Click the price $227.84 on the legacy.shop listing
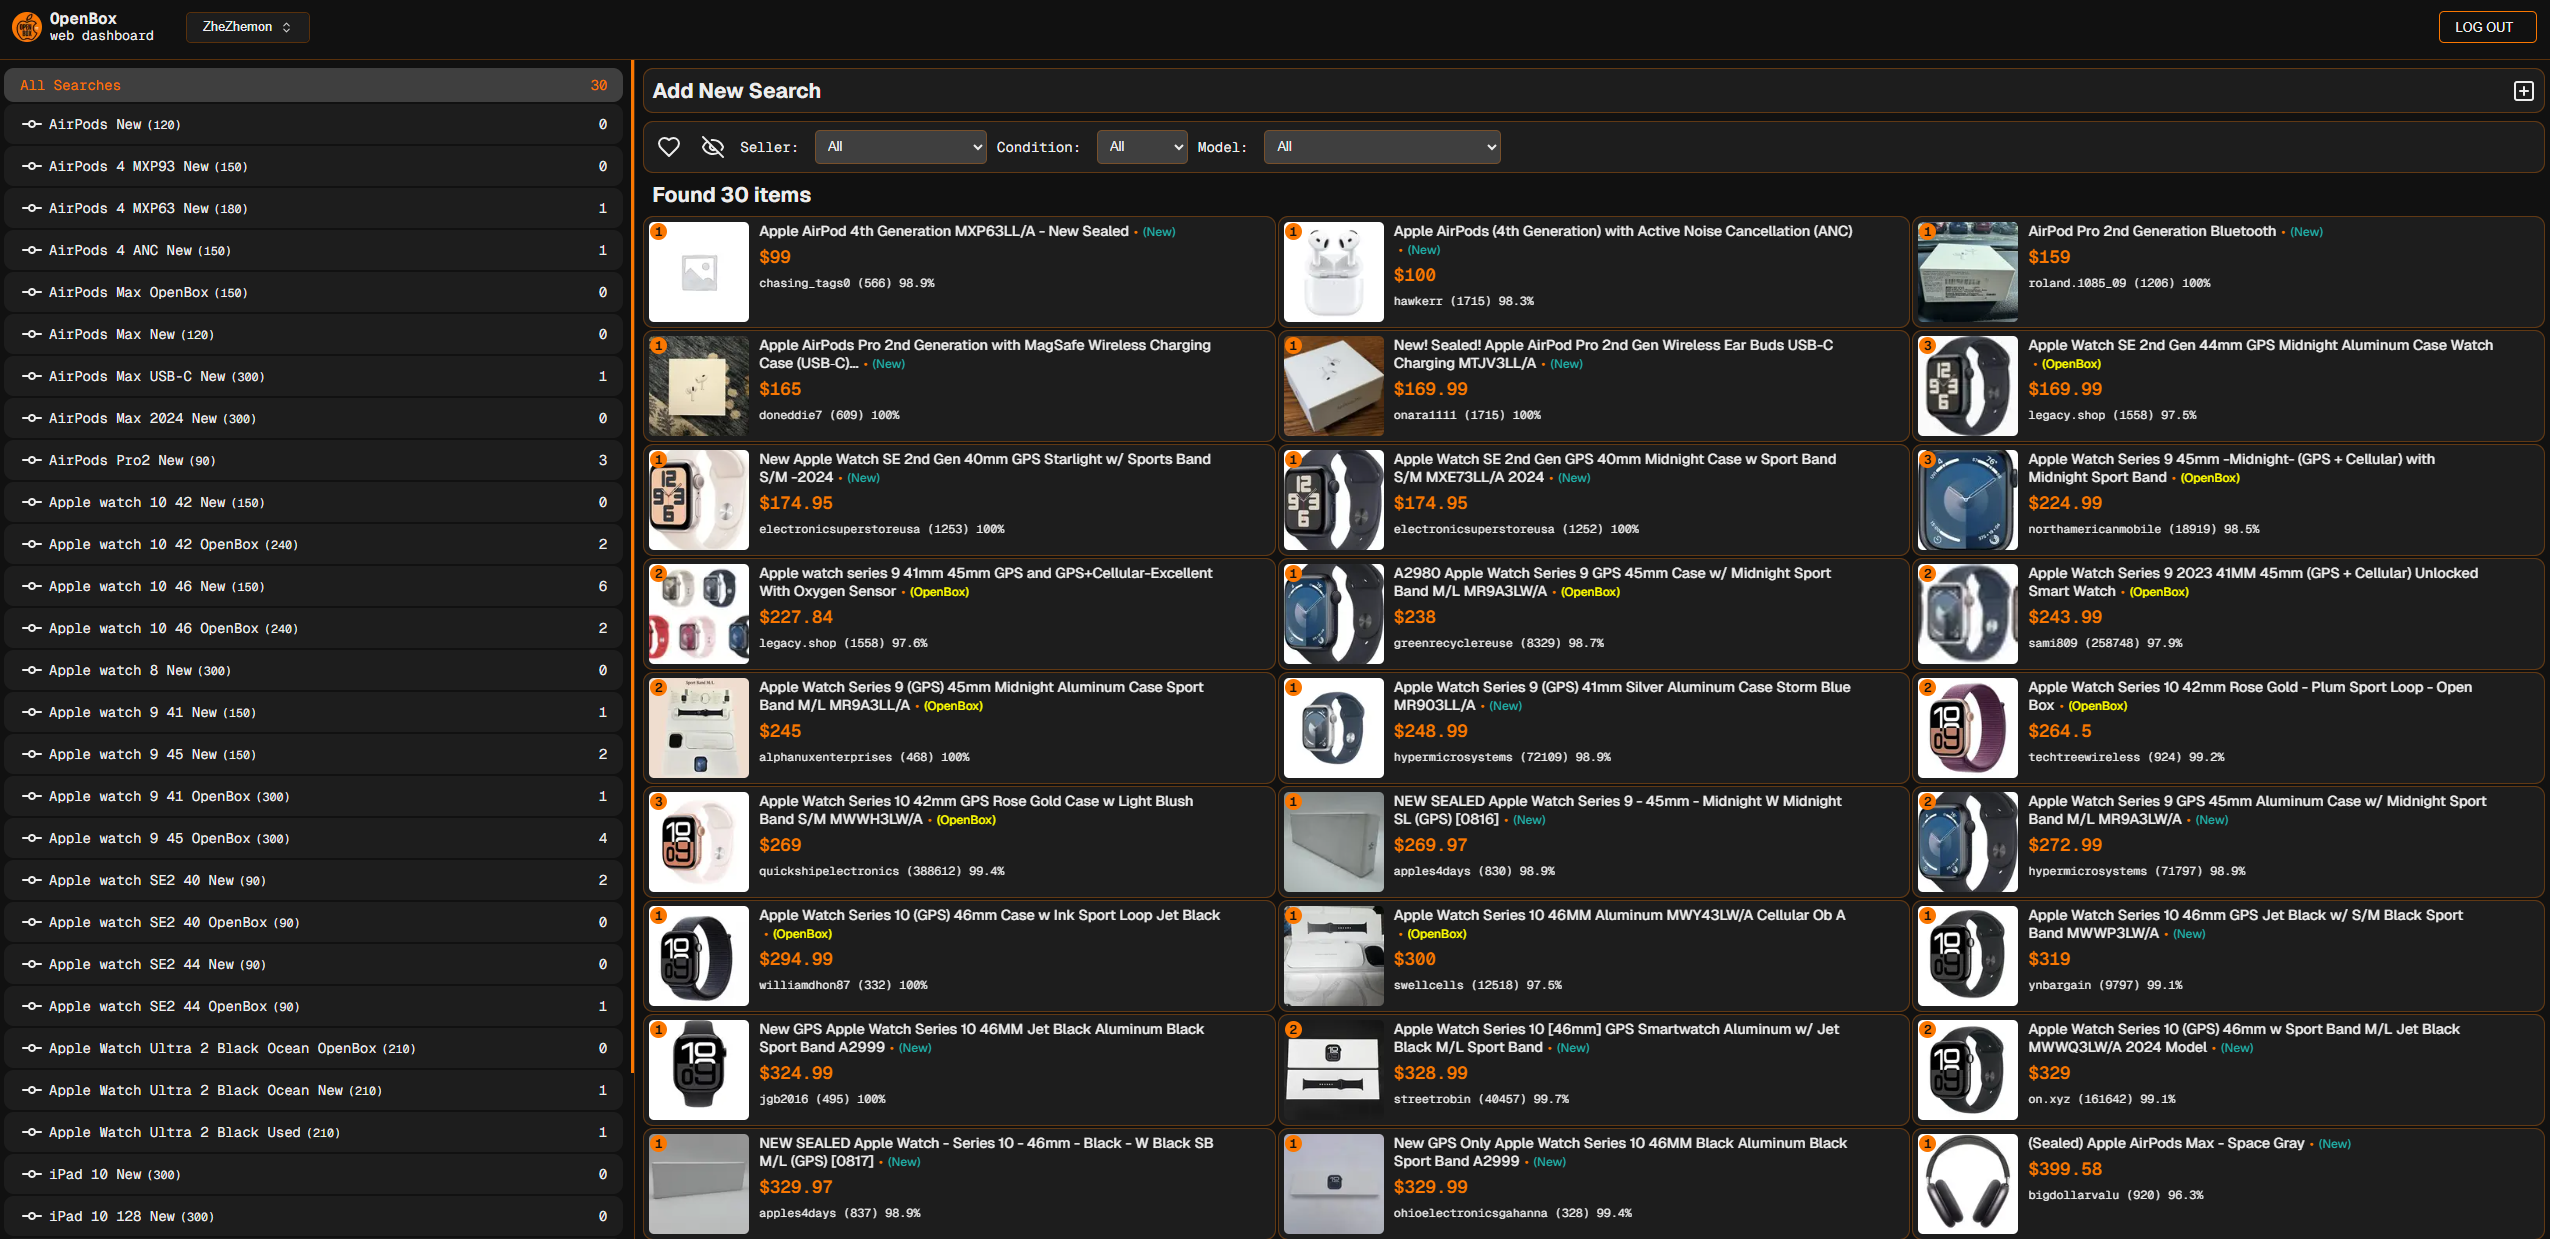 click(795, 617)
